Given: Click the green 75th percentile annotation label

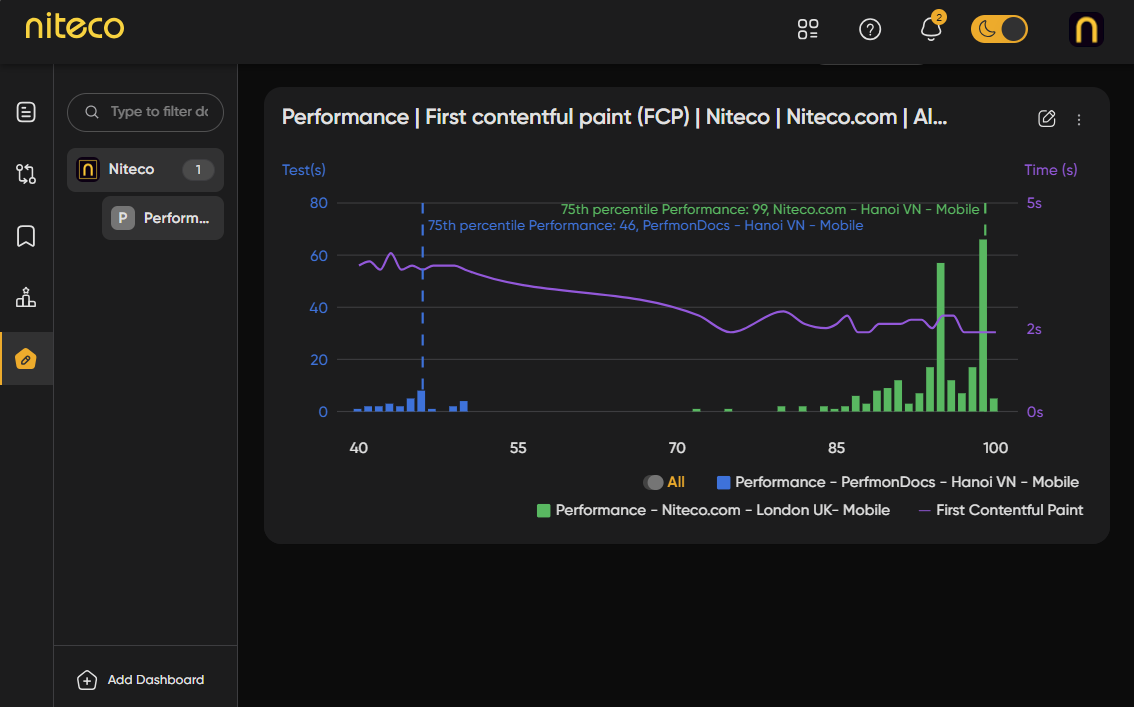Looking at the screenshot, I should (770, 210).
